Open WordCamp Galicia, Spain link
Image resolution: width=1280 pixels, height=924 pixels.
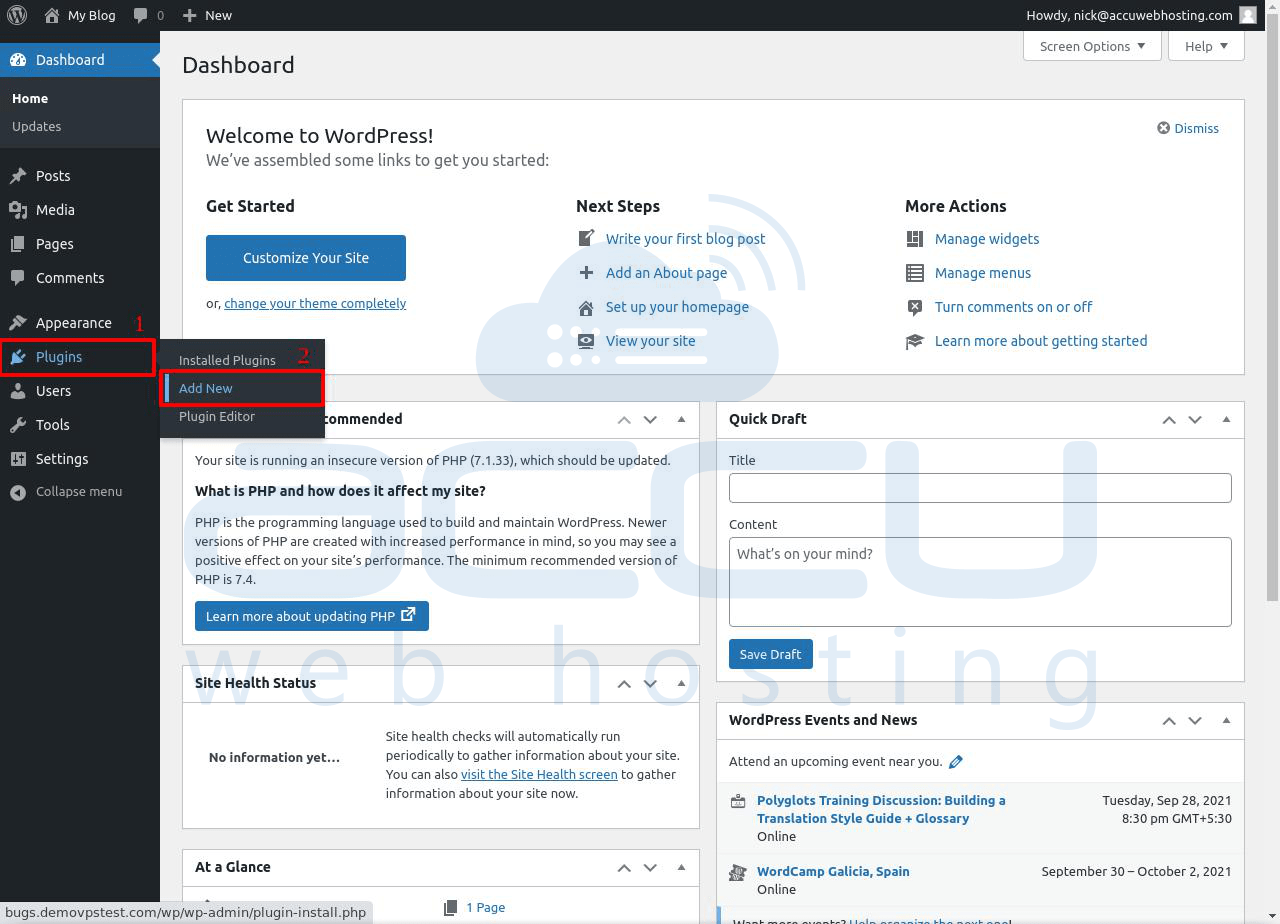833,871
